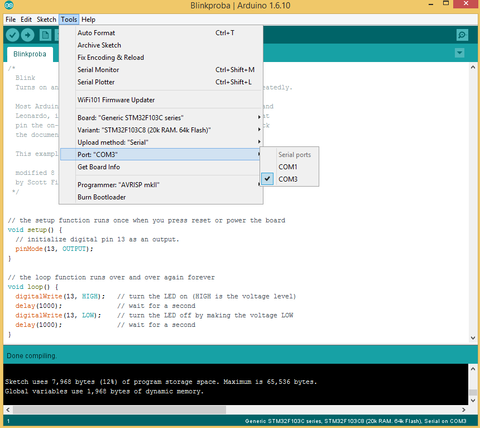
Task: Toggle the checked COM3 serial port
Action: (289, 179)
